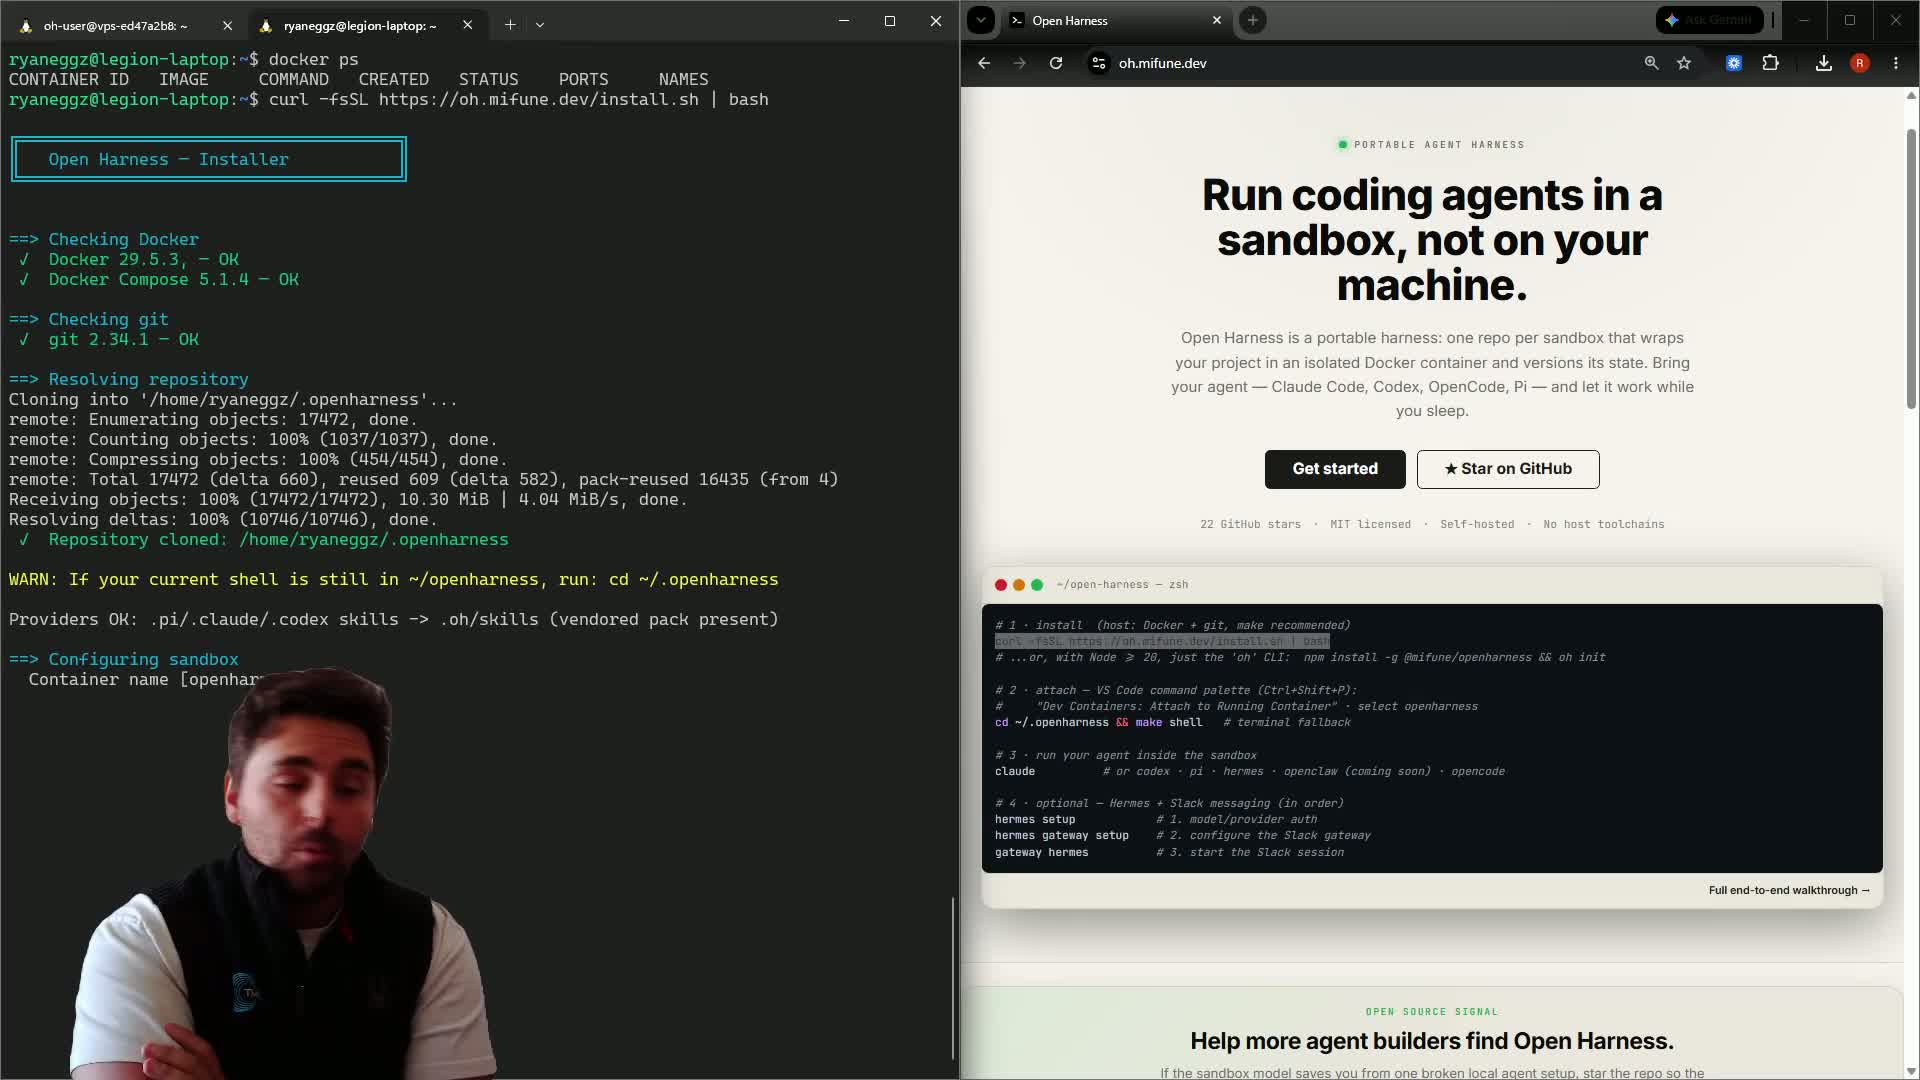Image resolution: width=1920 pixels, height=1080 pixels.
Task: Click the browser page vertical scrollbar
Action: [x=1911, y=270]
